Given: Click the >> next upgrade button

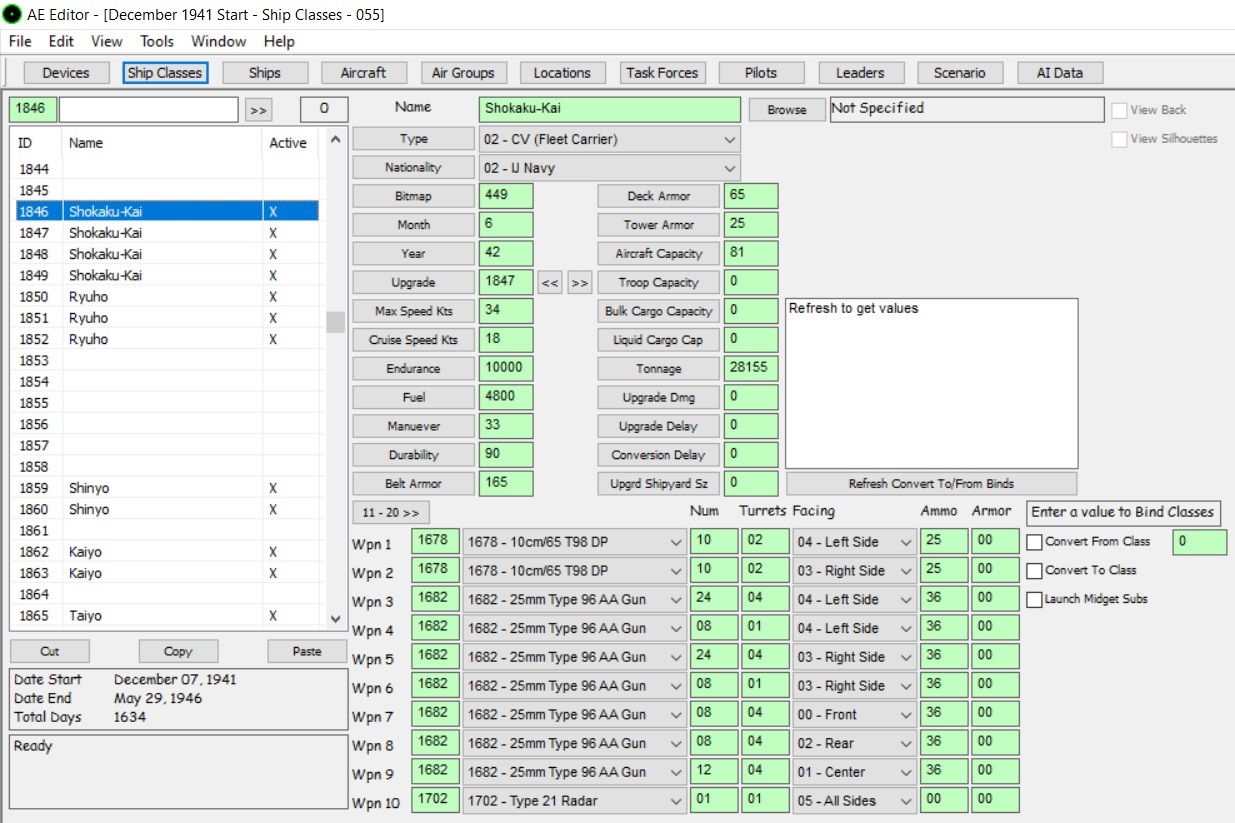Looking at the screenshot, I should [x=580, y=283].
